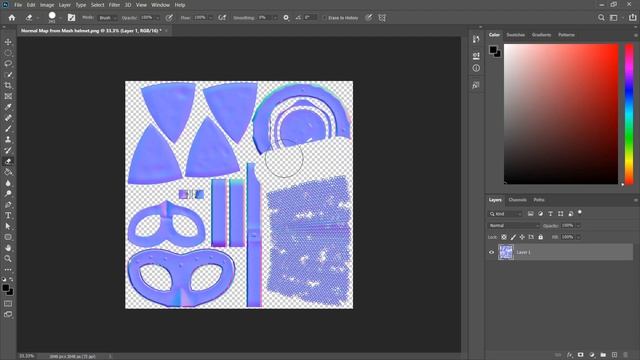Select the History Brush tool
The height and width of the screenshot is (360, 640).
(x=8, y=150)
